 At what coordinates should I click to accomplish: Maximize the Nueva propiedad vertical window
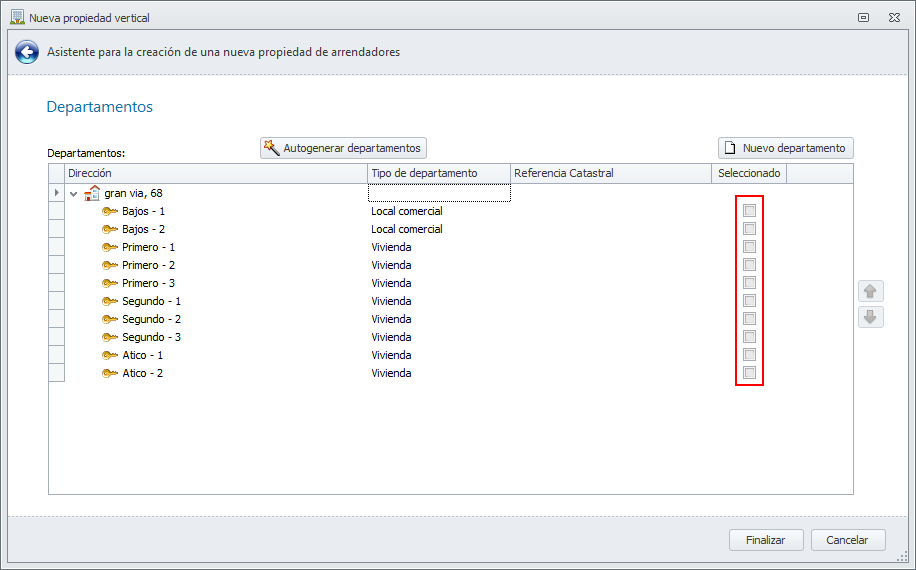[863, 18]
